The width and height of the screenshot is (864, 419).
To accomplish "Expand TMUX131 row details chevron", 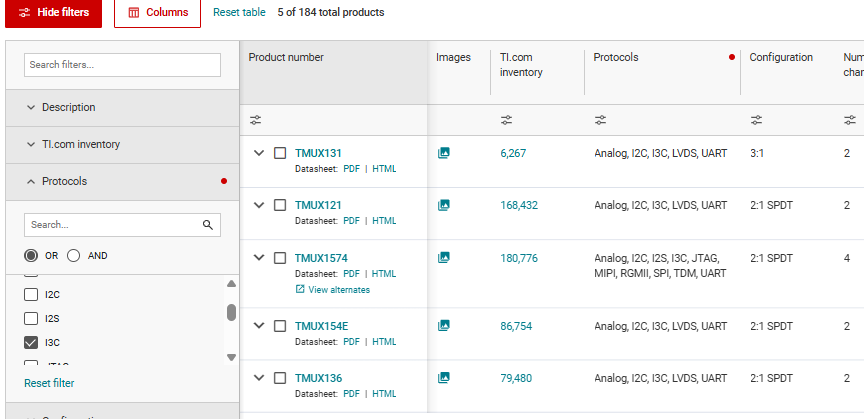I will pos(258,153).
